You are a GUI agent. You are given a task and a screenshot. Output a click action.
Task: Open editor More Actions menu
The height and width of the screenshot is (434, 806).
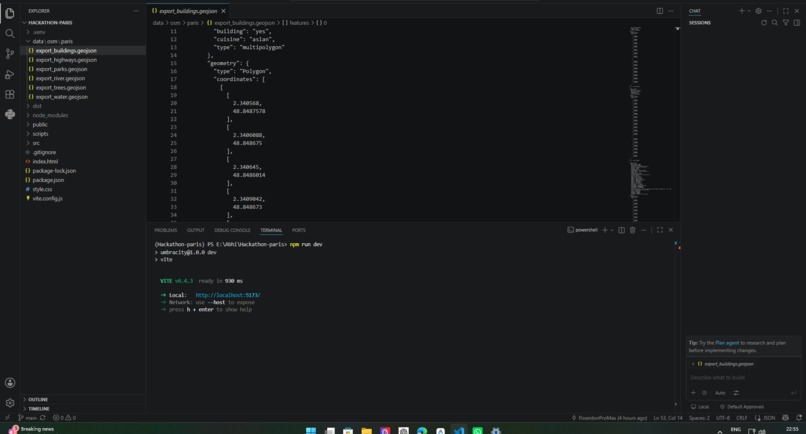671,11
